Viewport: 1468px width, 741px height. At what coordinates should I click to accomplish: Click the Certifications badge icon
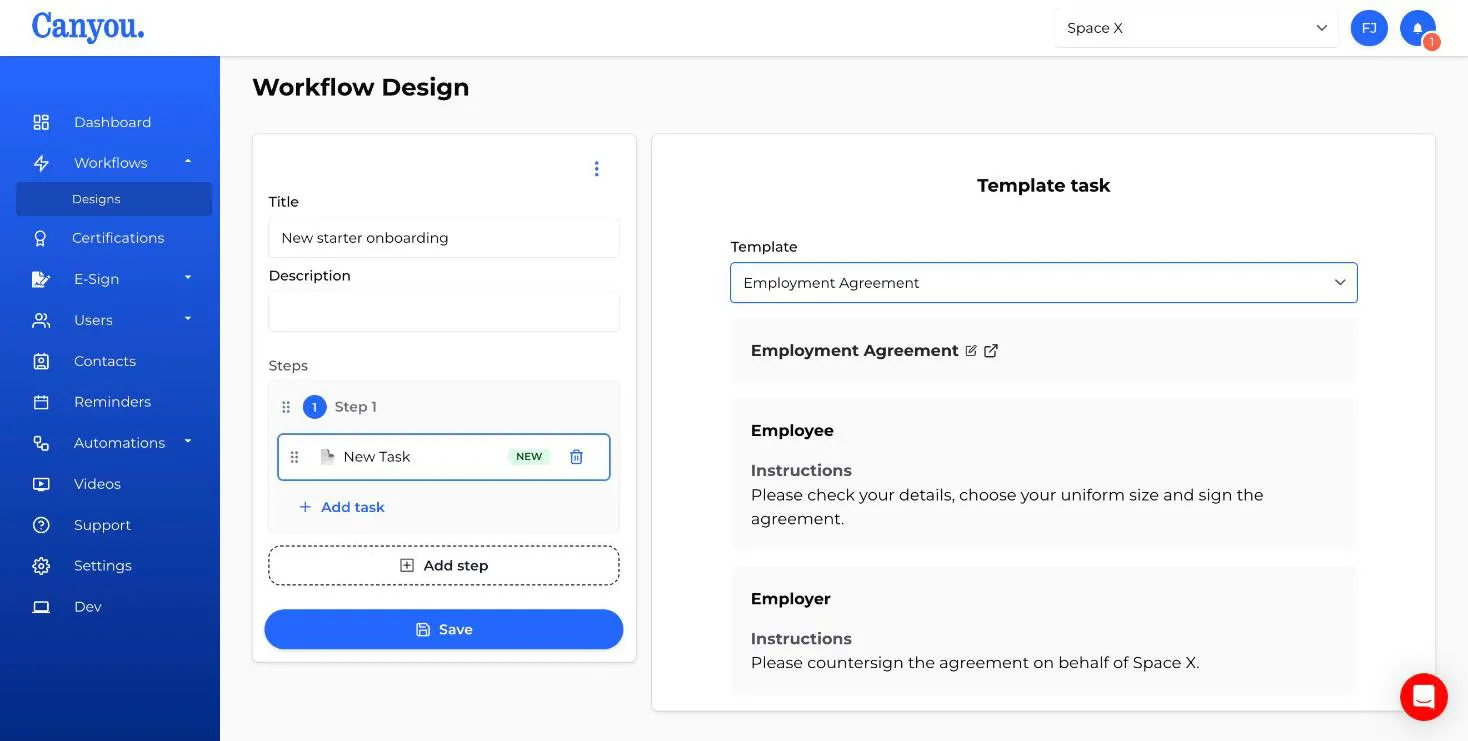click(41, 238)
